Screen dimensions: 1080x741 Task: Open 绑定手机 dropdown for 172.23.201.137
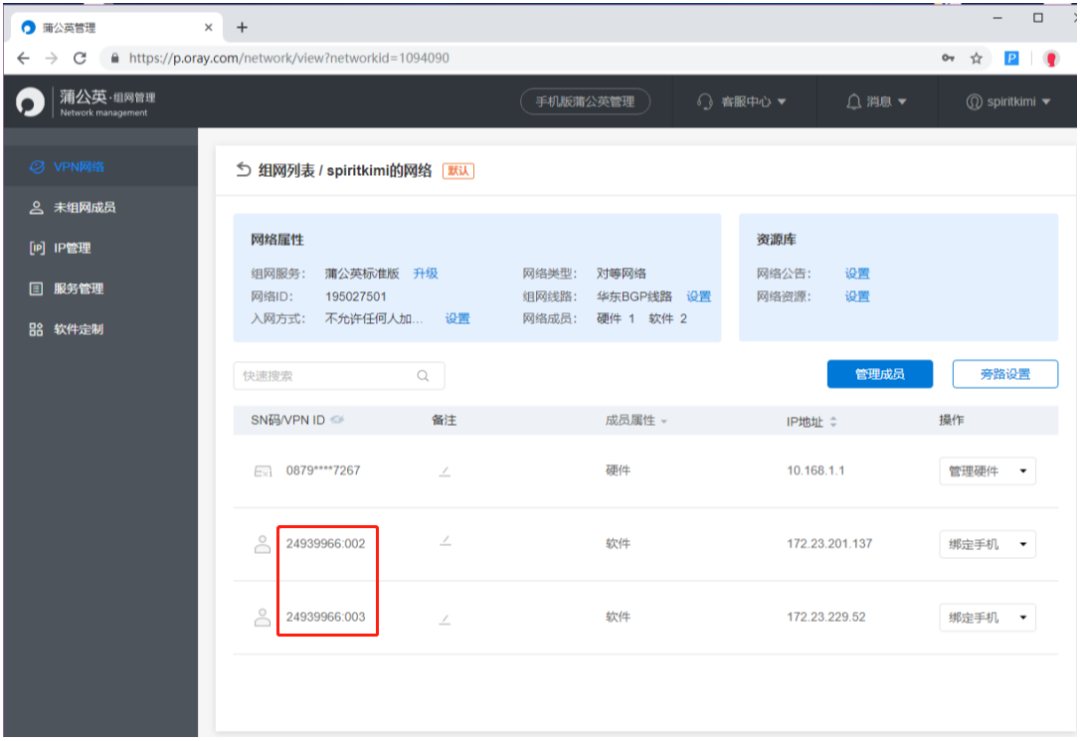tap(987, 544)
